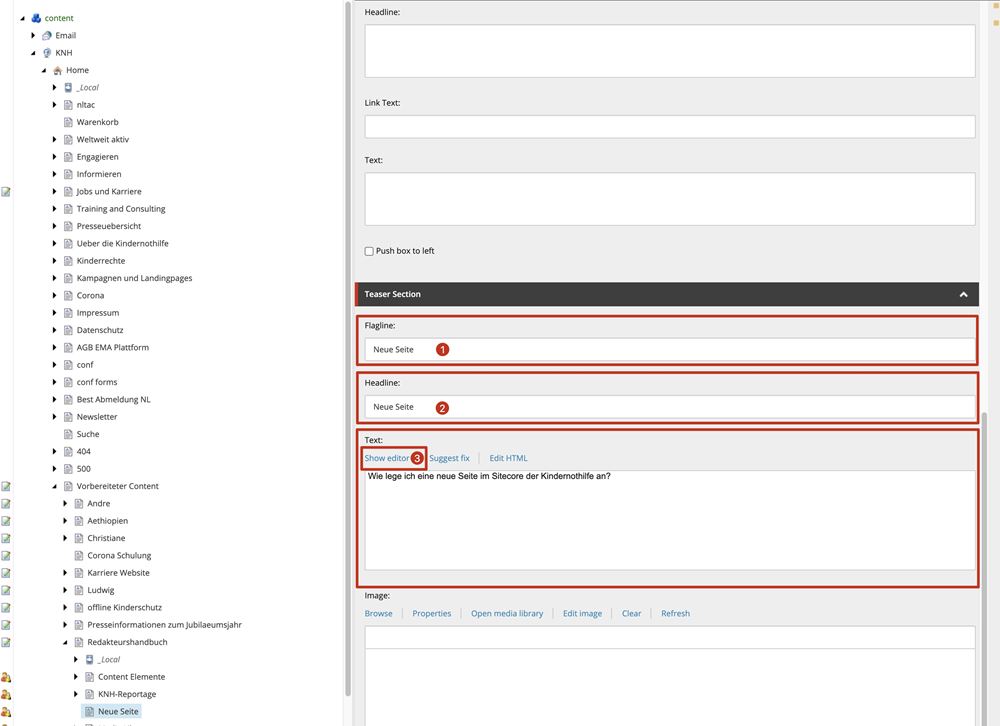The width and height of the screenshot is (1000, 726).
Task: Expand the KNH-Reportage tree node
Action: click(x=76, y=694)
